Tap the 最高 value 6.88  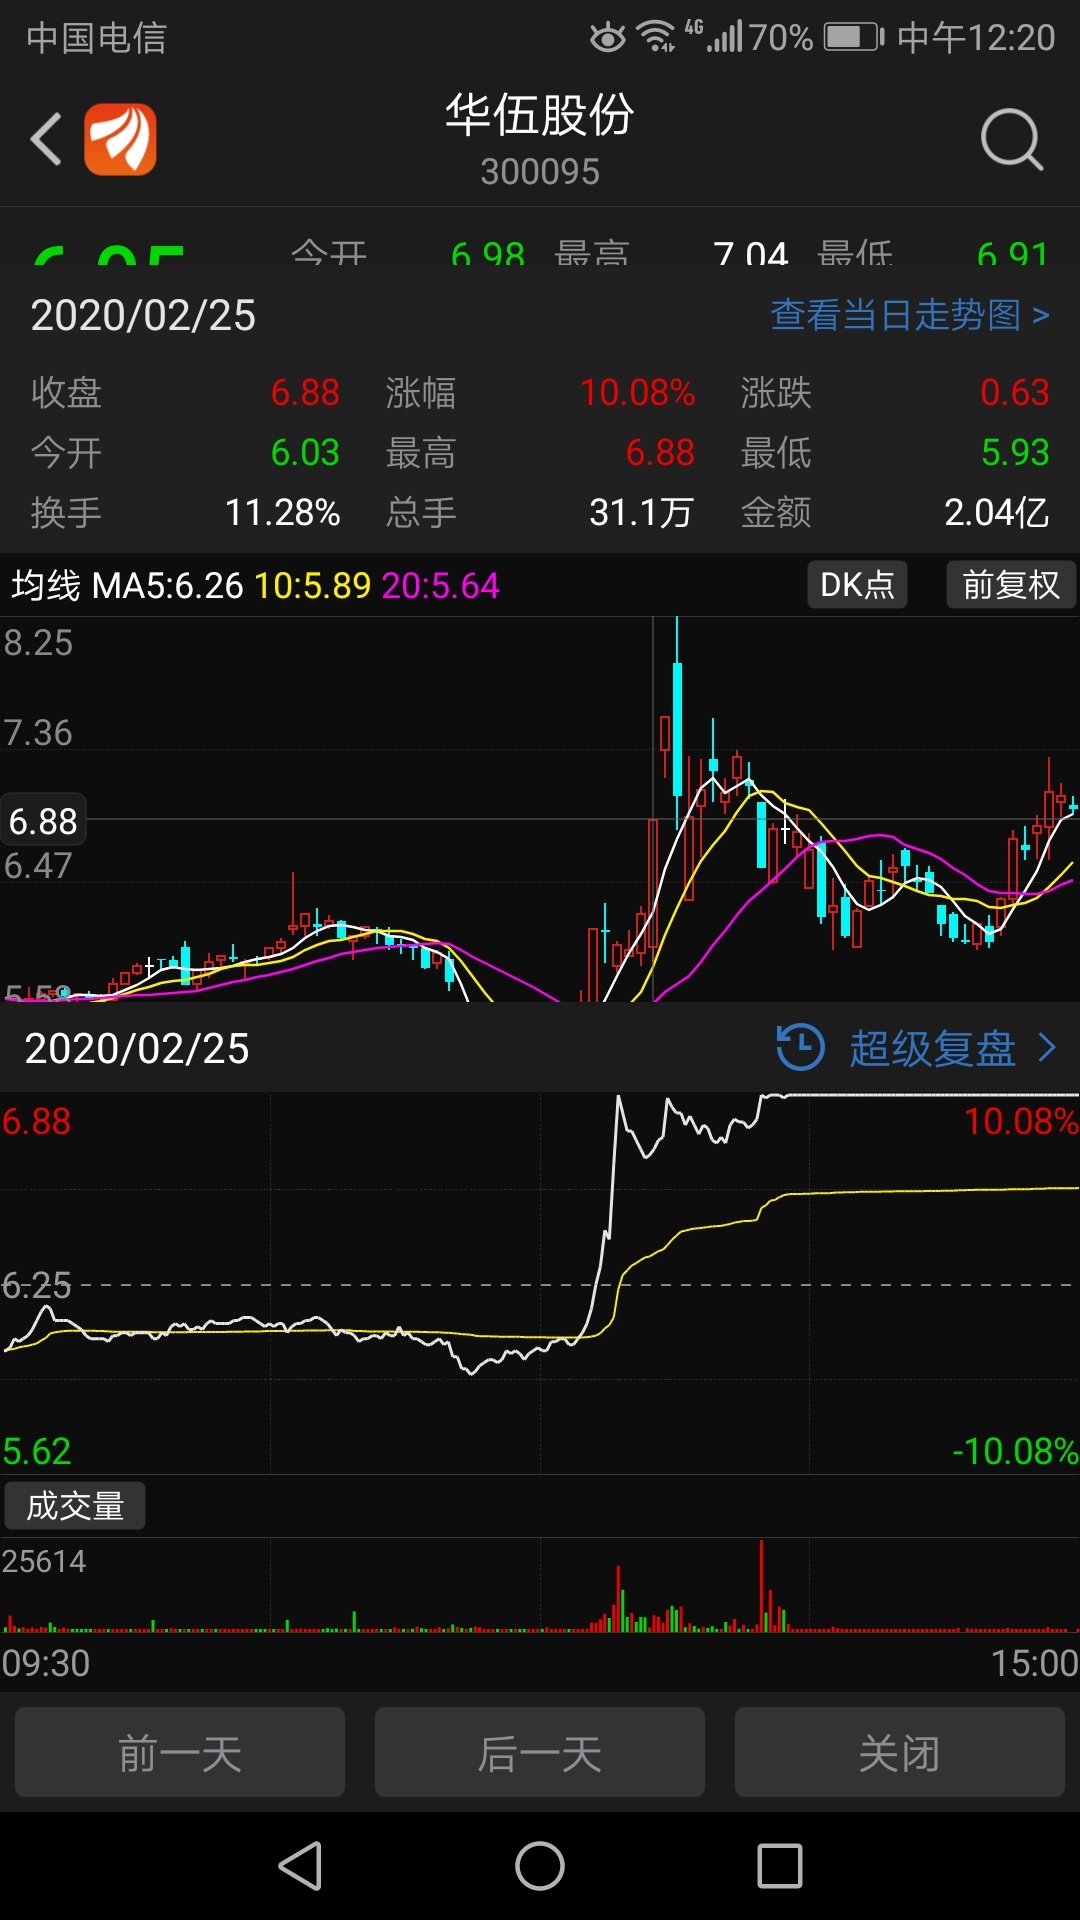click(x=660, y=453)
